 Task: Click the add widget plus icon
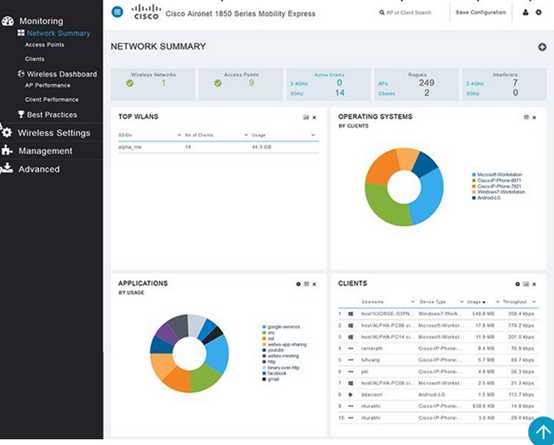click(x=542, y=47)
